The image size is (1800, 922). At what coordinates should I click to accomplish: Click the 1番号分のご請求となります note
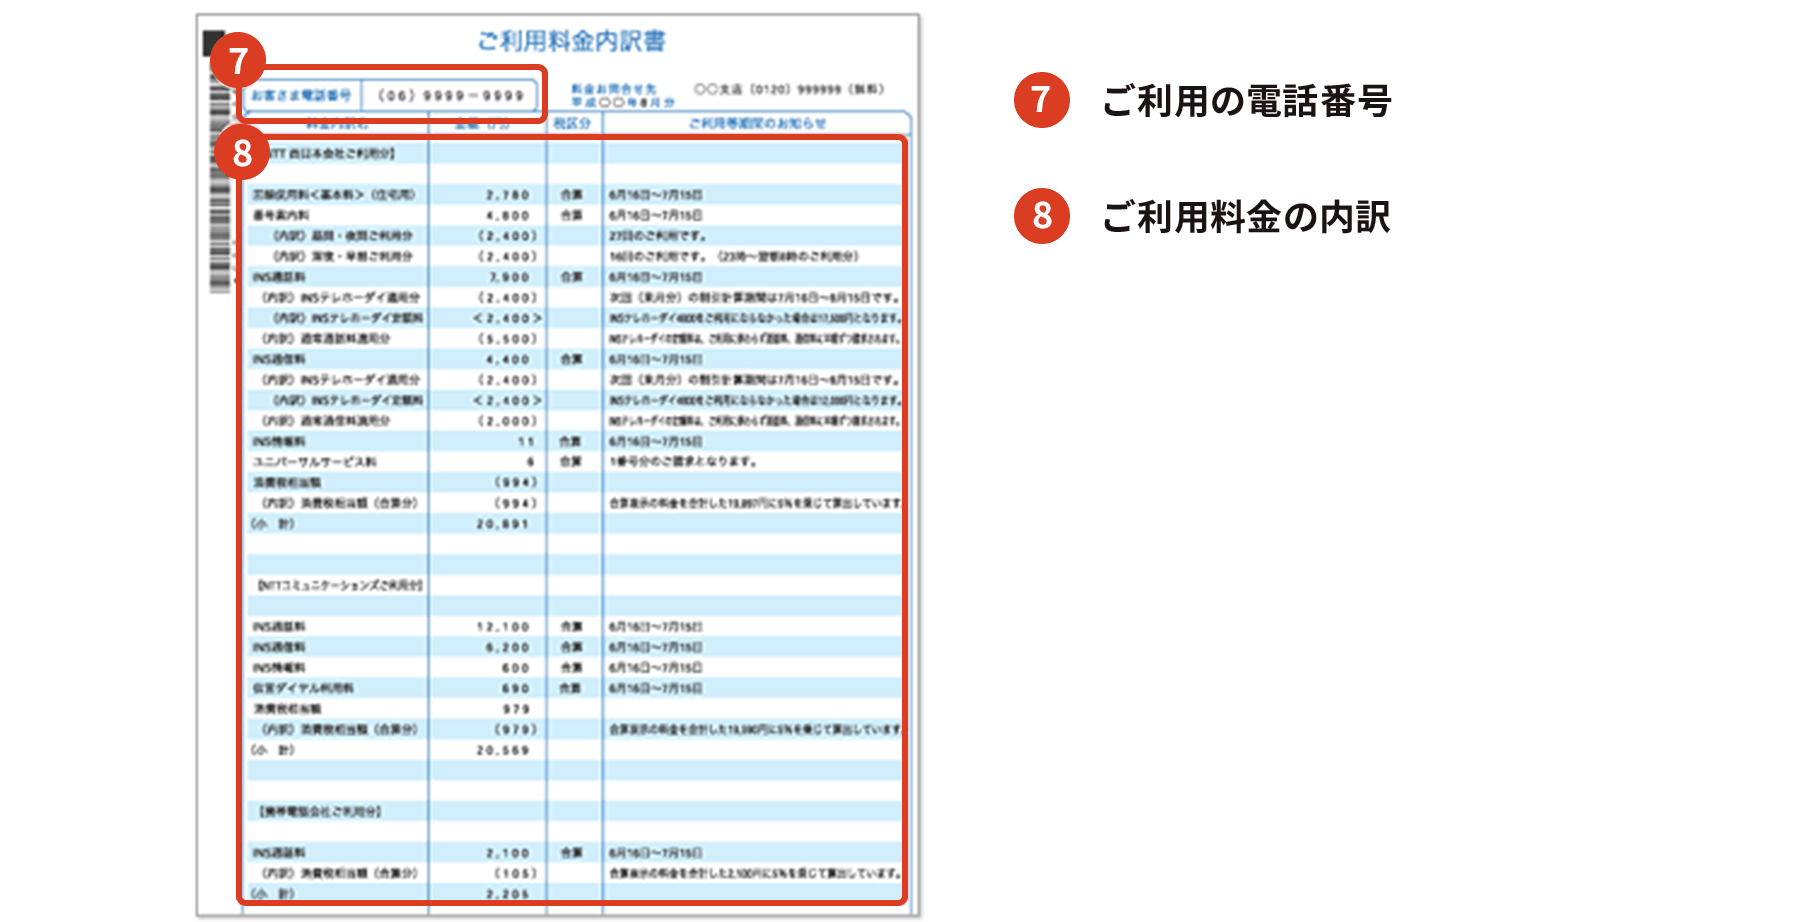point(683,462)
